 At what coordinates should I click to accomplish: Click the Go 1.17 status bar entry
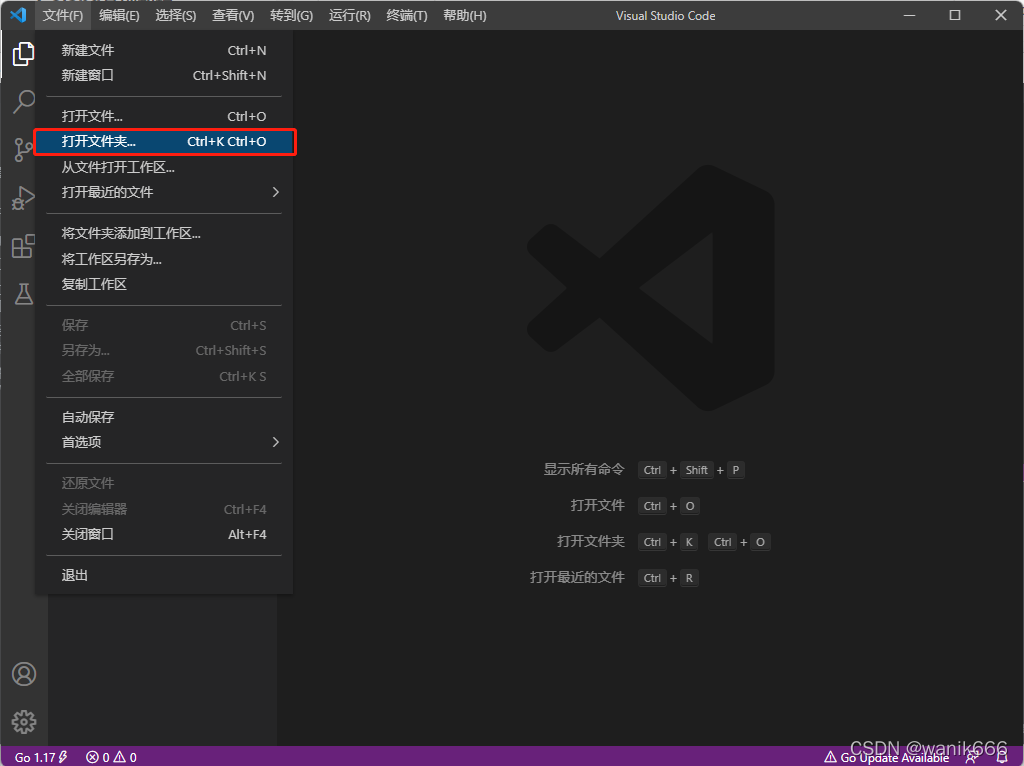(40, 757)
